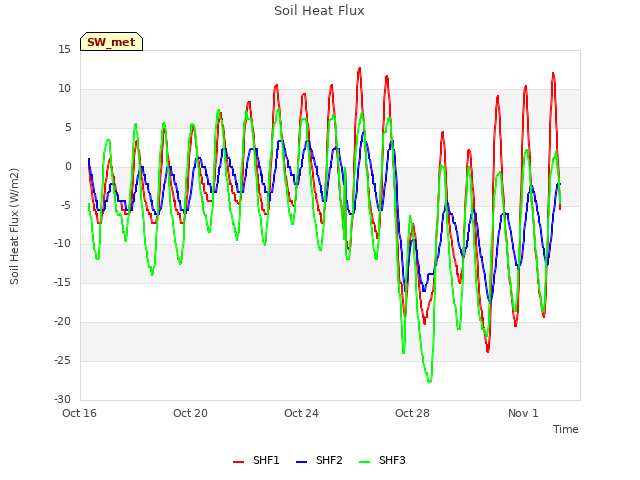
Task: Click the Oct 16 x-axis tick label
Action: click(x=79, y=413)
